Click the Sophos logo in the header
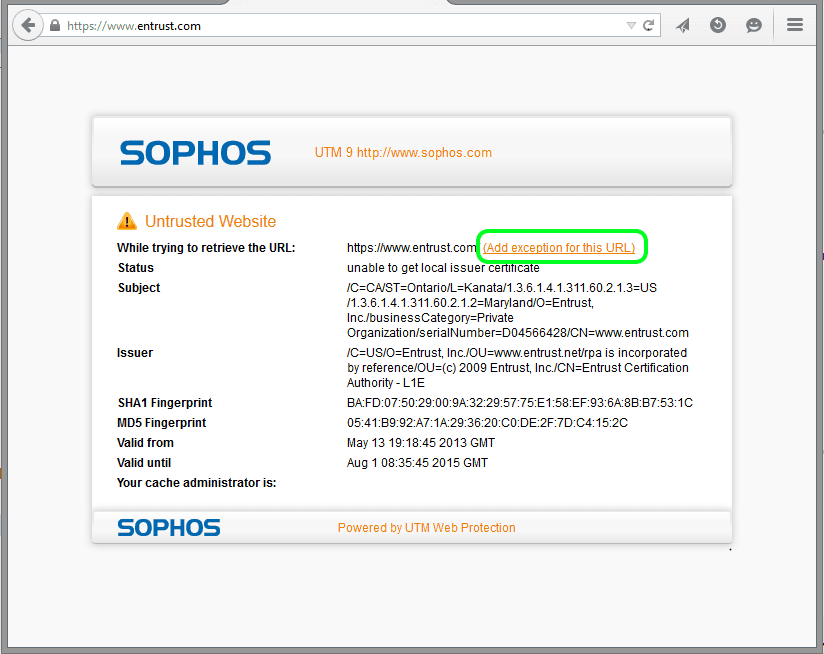This screenshot has width=824, height=654. click(195, 153)
